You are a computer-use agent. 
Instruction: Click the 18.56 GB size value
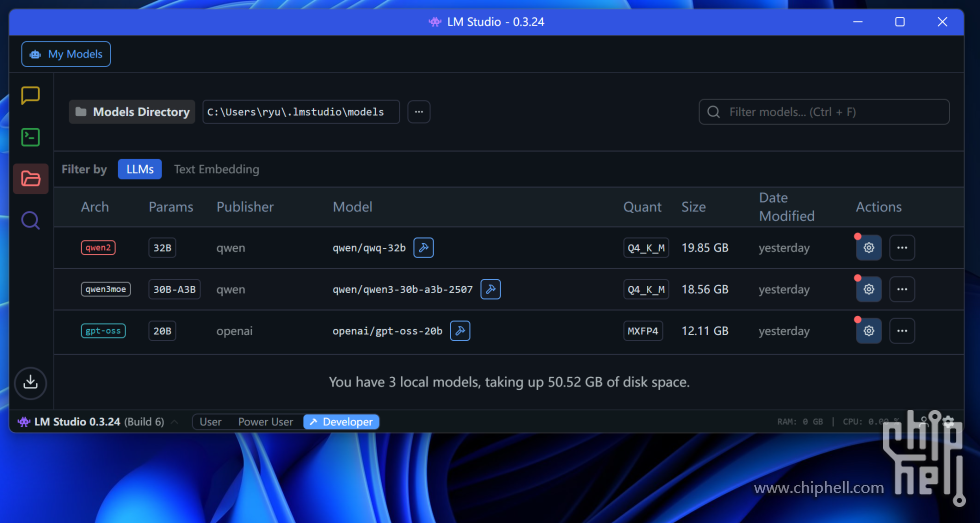pyautogui.click(x=705, y=289)
